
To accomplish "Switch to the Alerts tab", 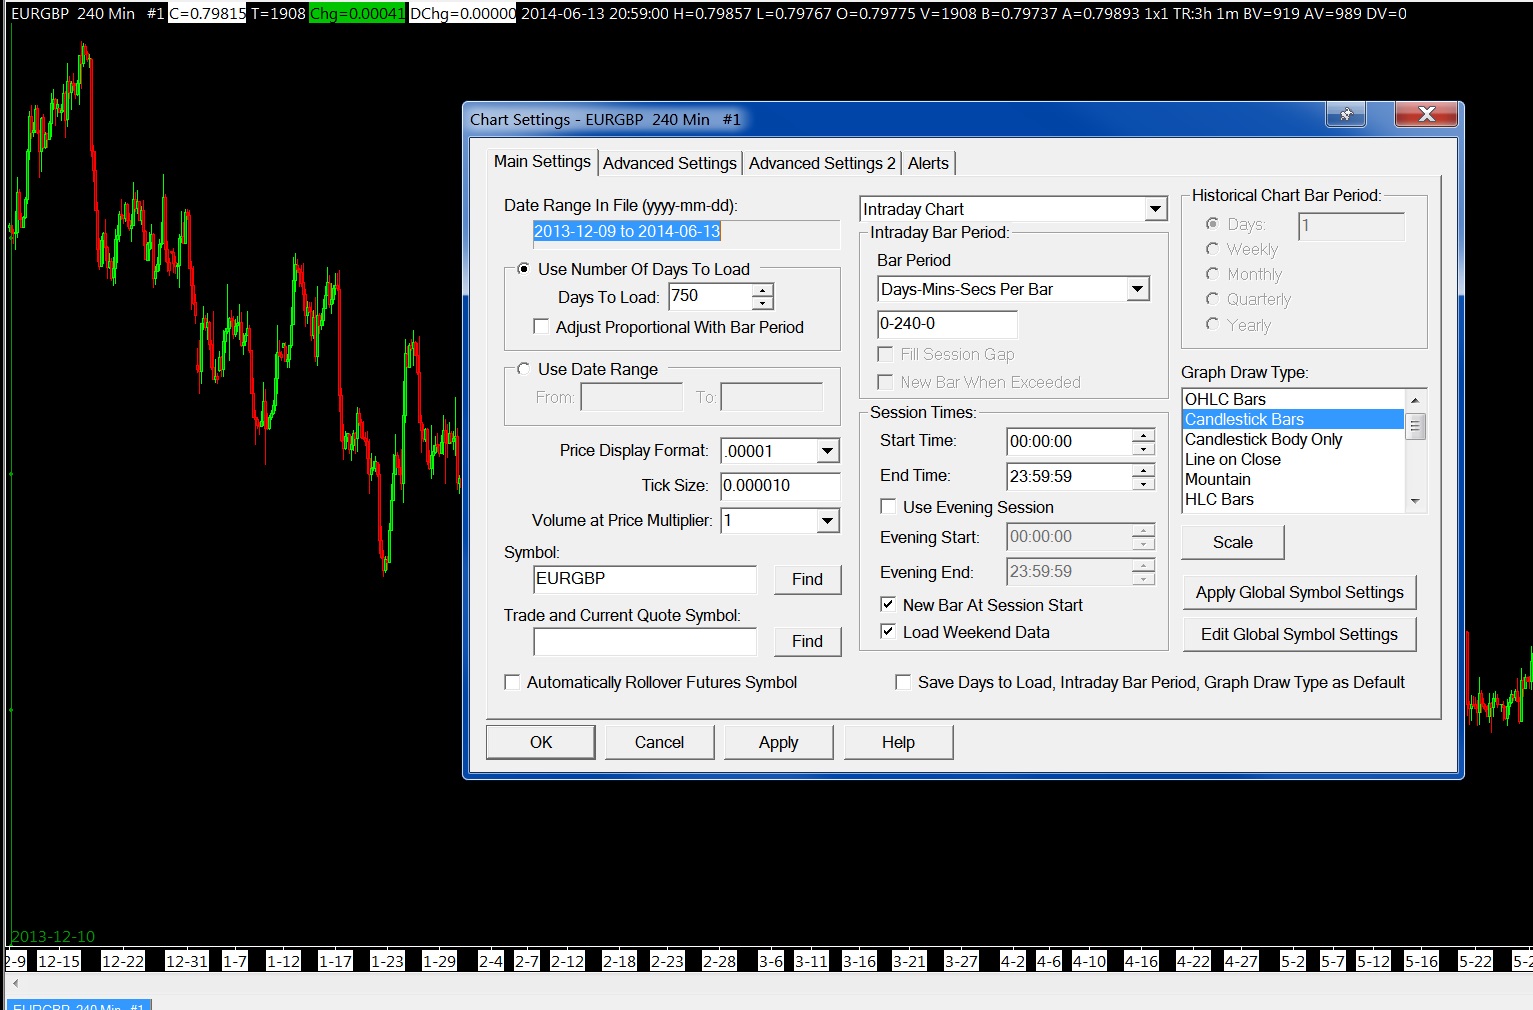I will point(928,163).
